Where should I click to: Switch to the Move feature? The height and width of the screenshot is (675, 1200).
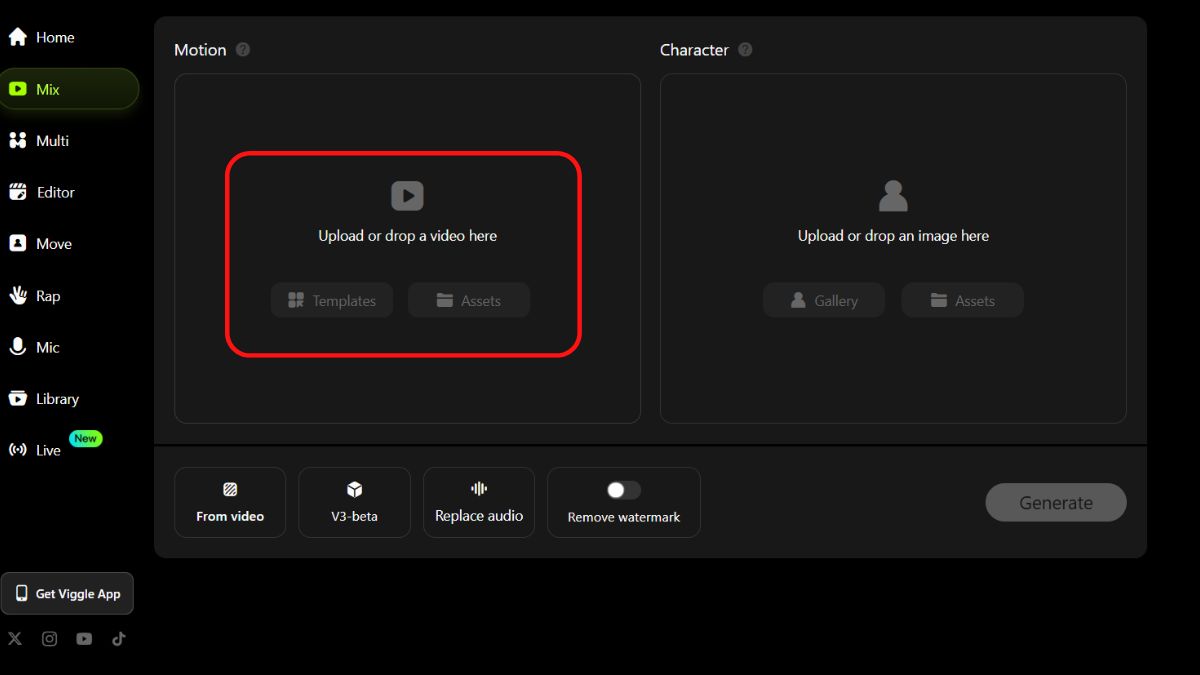pos(51,243)
